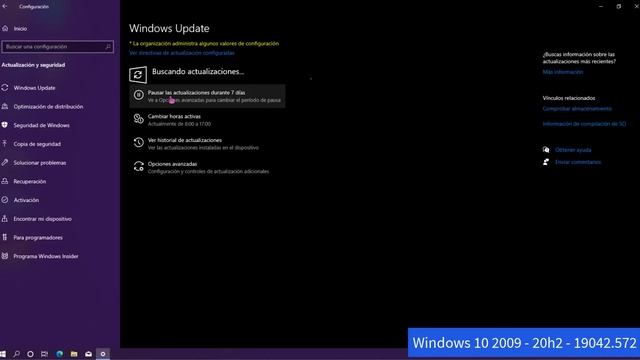Open 'Información de compilación de SO' link
The height and width of the screenshot is (360, 640).
pyautogui.click(x=584, y=124)
